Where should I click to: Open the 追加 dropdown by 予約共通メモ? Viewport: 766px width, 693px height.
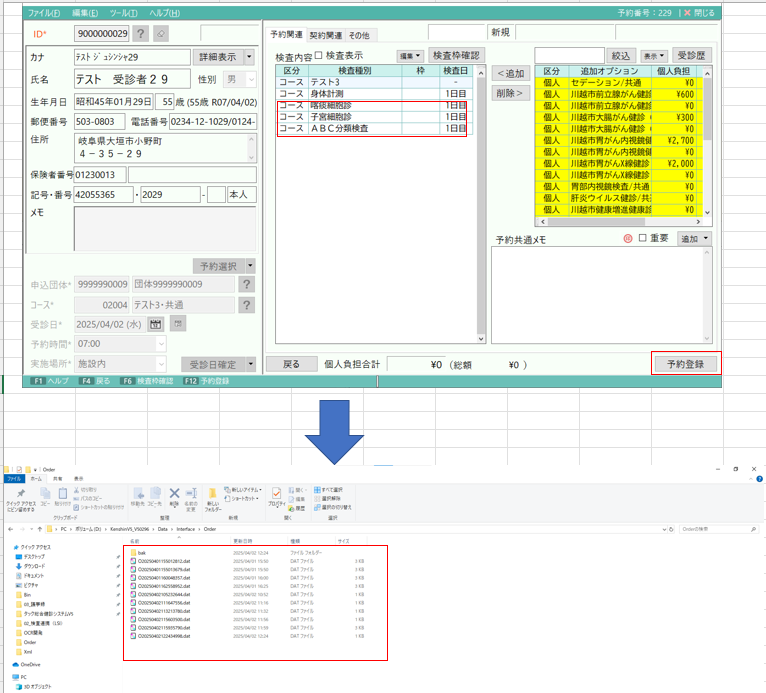click(694, 239)
